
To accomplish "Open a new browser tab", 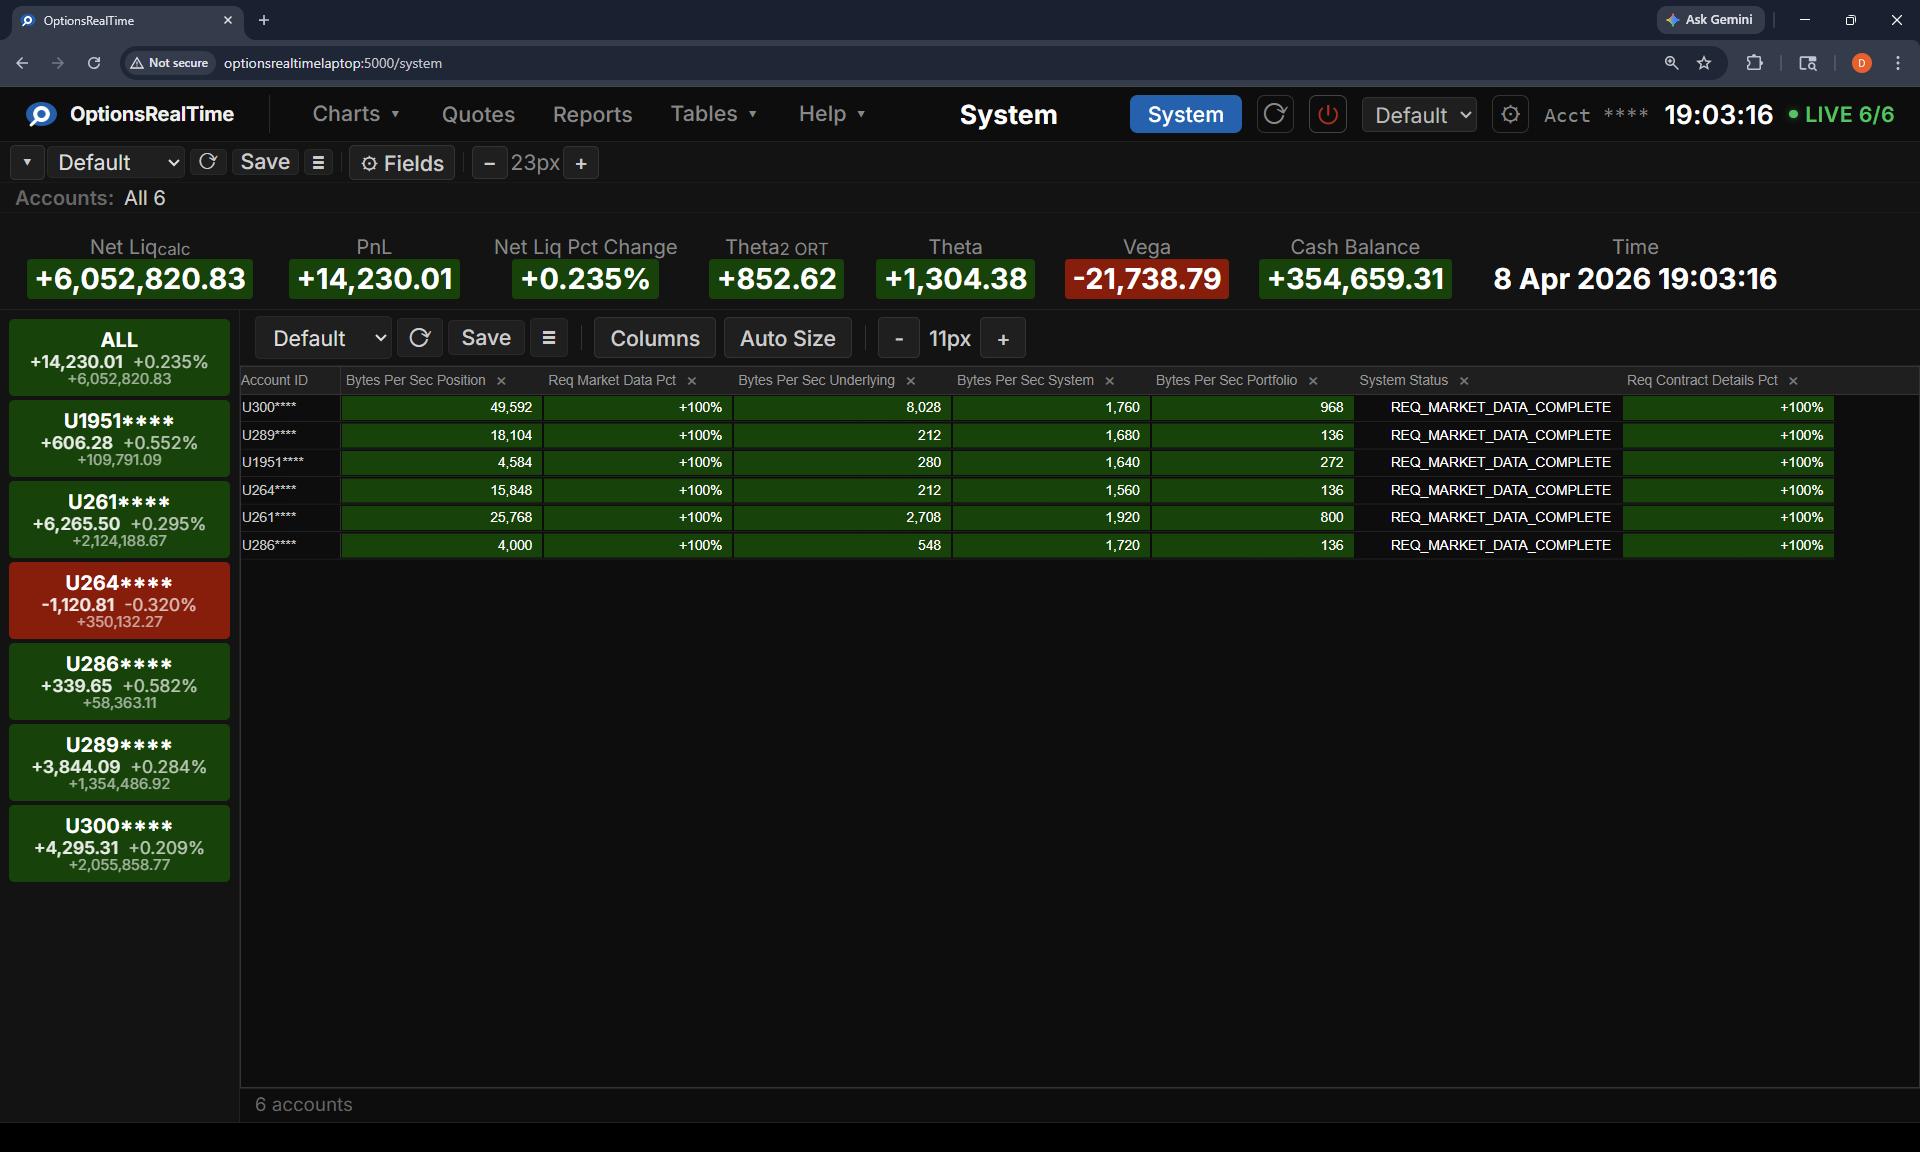I will point(264,20).
